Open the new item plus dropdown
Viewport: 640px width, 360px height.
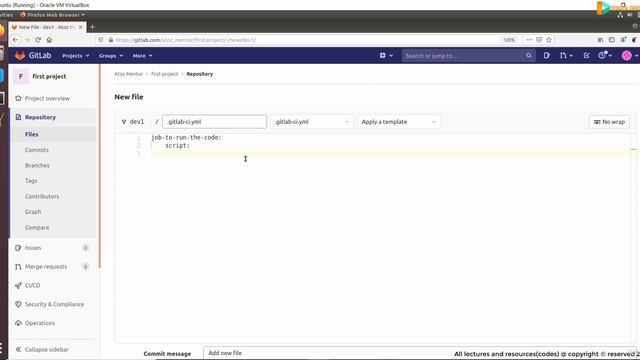click(x=386, y=56)
